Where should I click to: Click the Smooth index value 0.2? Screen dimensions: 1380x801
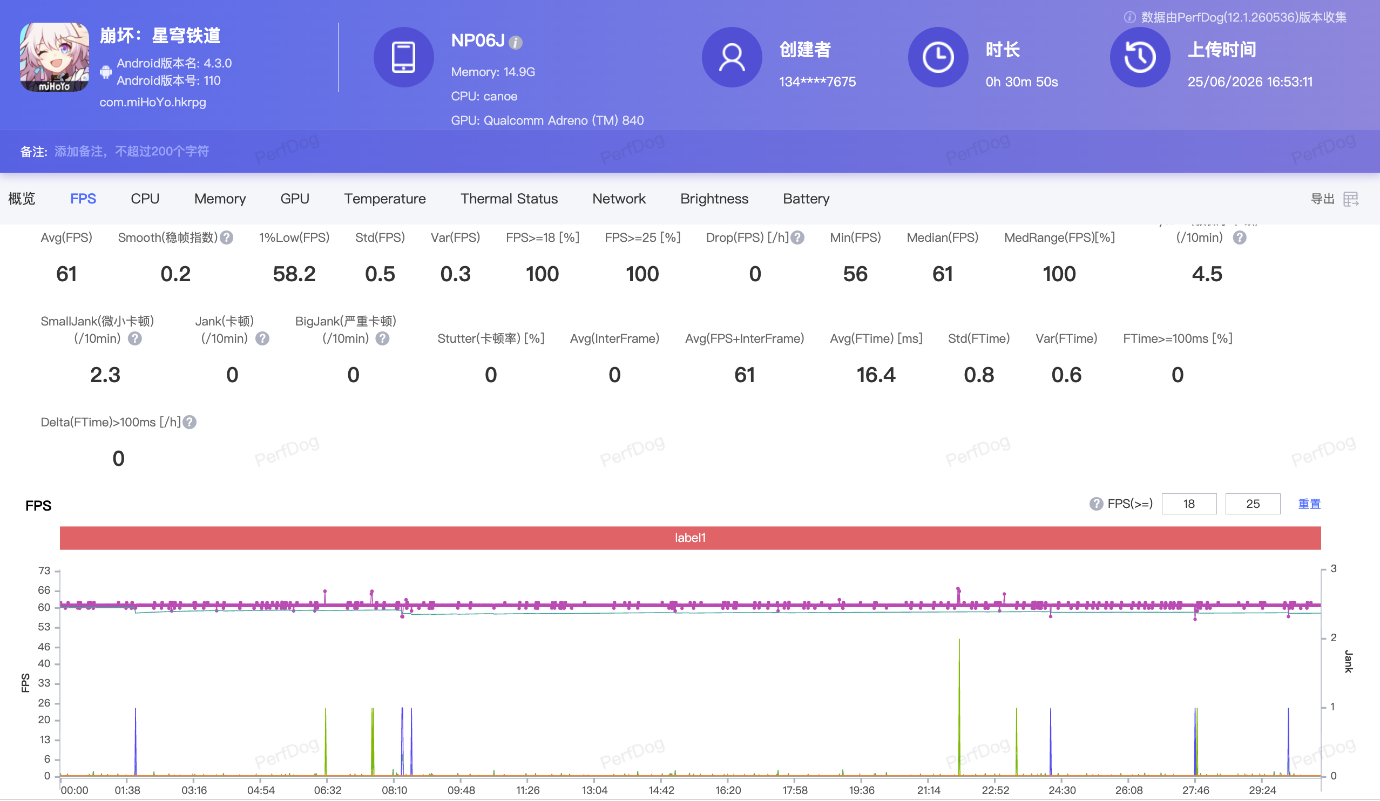click(x=176, y=274)
